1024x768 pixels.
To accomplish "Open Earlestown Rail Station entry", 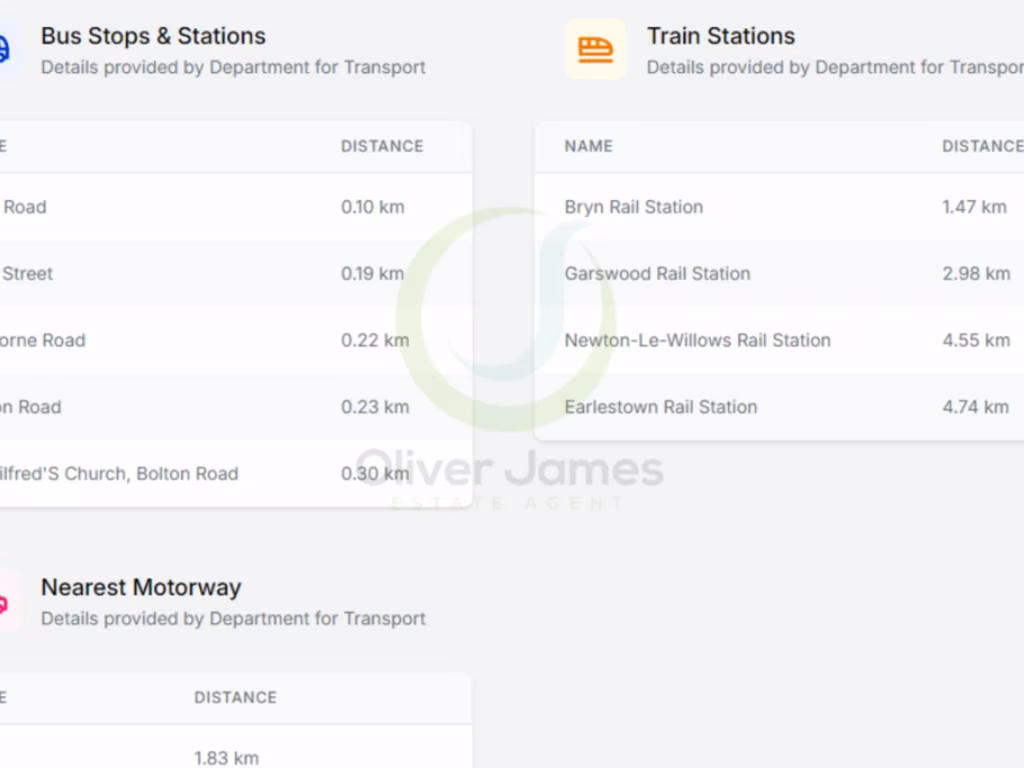I will click(x=660, y=407).
